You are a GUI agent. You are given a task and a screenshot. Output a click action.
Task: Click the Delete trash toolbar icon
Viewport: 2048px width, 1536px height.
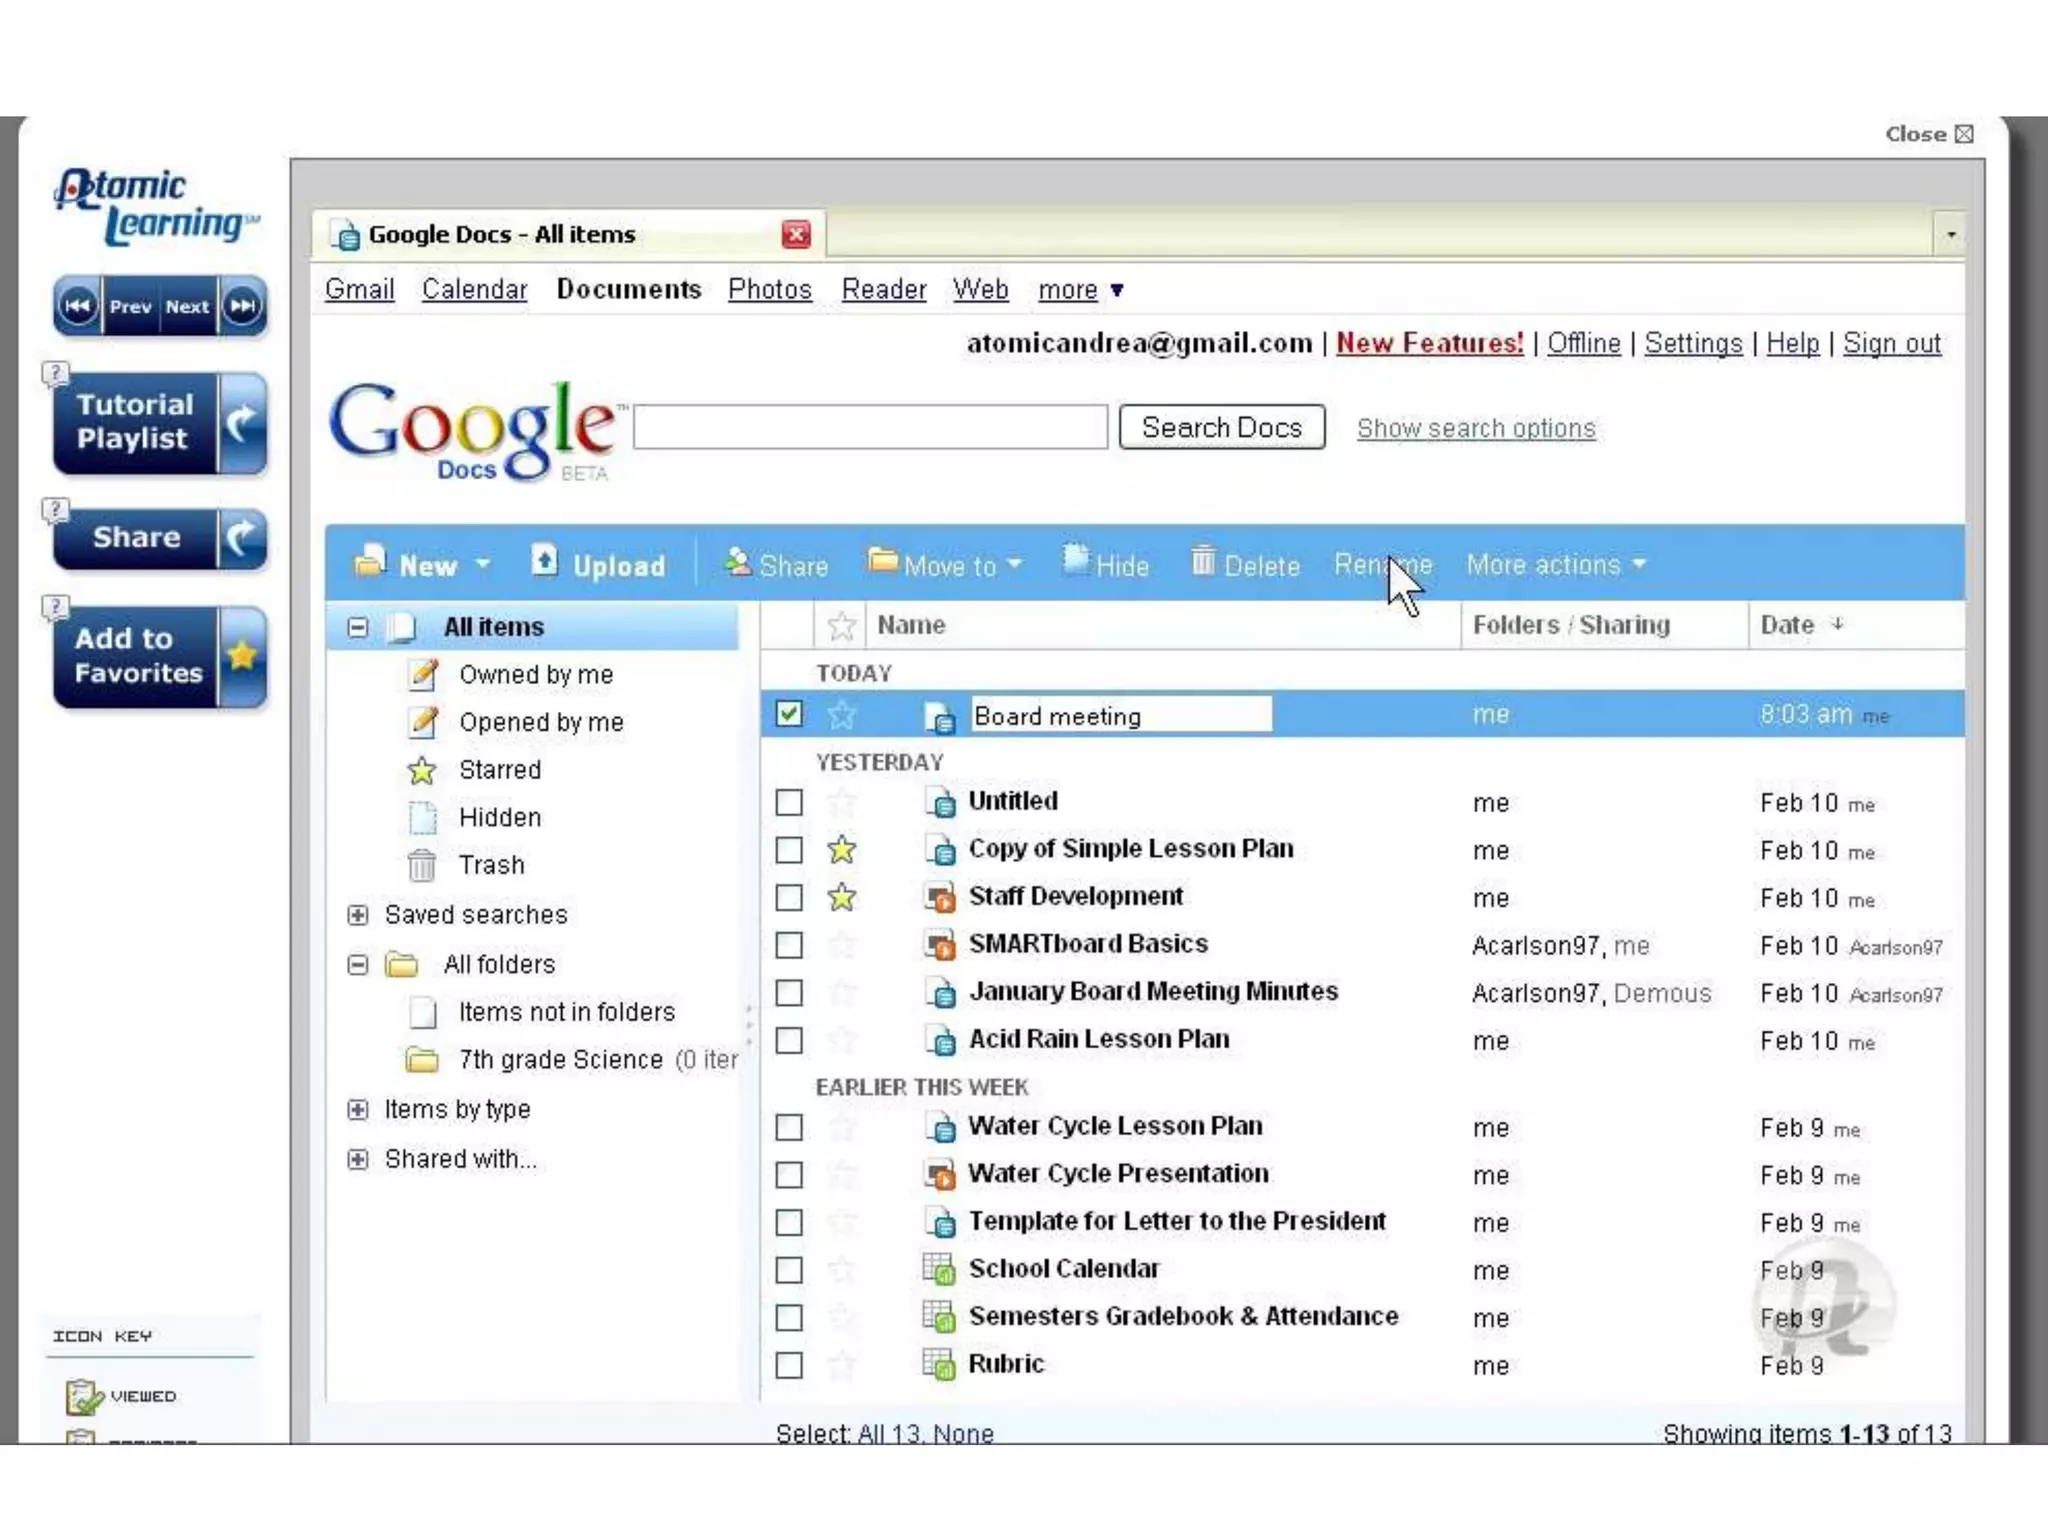point(1203,562)
